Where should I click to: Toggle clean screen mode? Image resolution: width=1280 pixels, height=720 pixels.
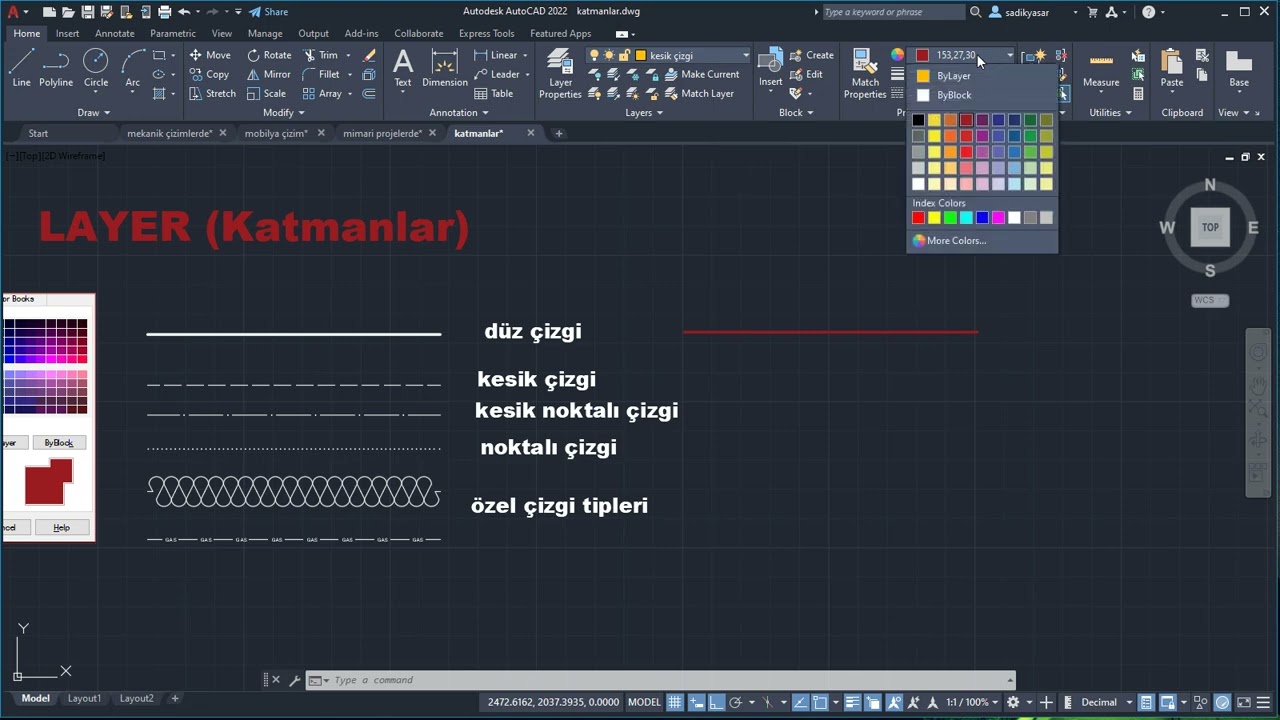click(1244, 702)
